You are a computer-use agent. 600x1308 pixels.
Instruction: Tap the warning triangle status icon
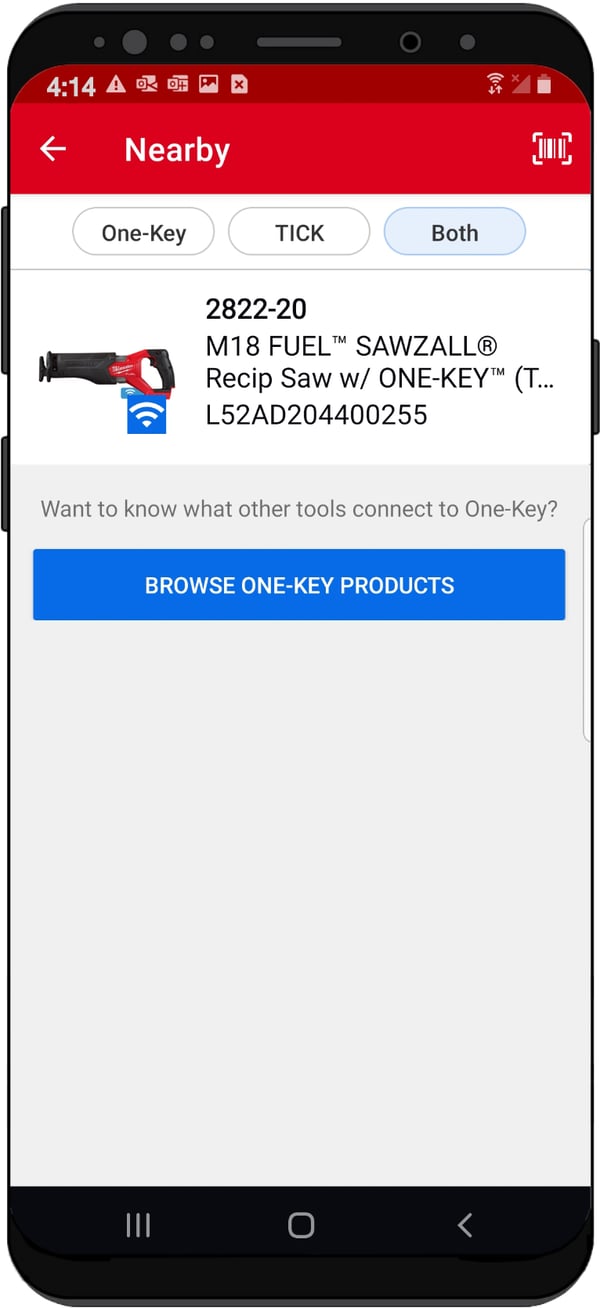point(116,84)
